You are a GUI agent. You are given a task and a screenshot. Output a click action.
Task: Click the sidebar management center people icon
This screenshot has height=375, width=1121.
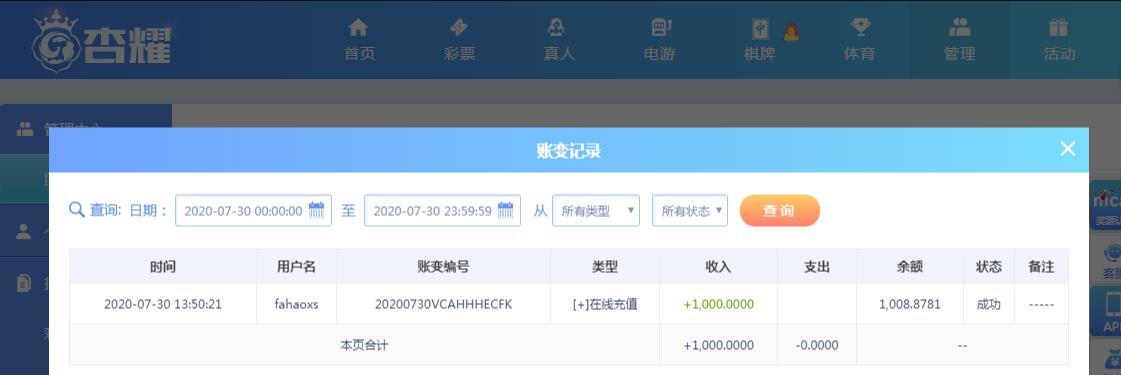click(x=25, y=129)
